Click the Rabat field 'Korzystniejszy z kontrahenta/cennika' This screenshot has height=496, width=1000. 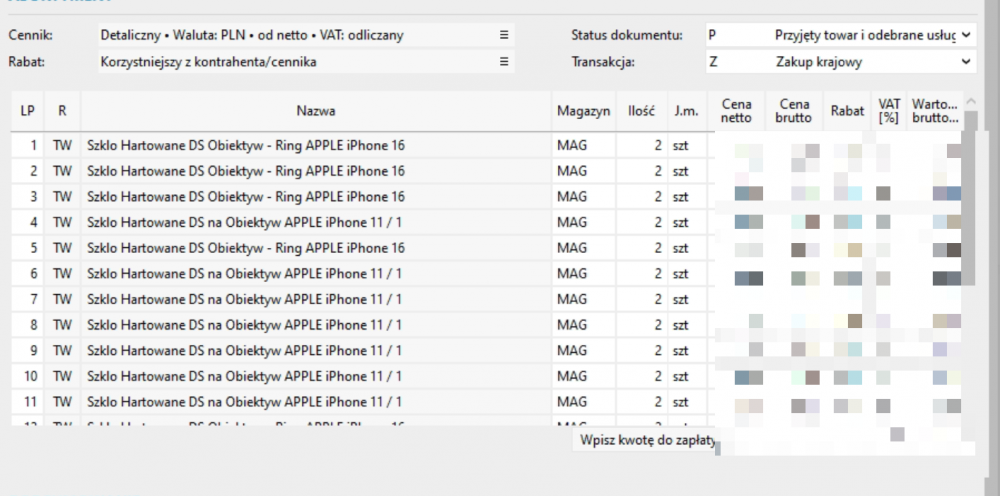[306, 62]
